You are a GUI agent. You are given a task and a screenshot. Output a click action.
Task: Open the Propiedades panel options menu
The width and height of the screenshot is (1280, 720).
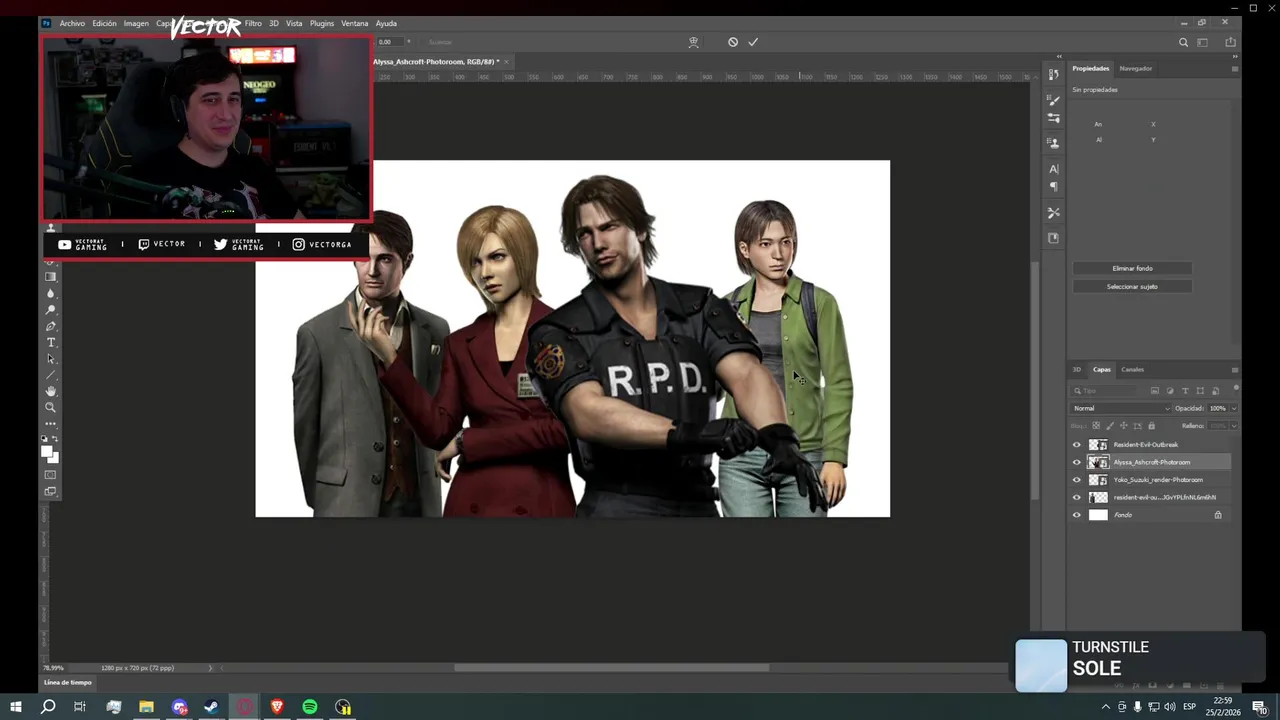(x=1235, y=69)
